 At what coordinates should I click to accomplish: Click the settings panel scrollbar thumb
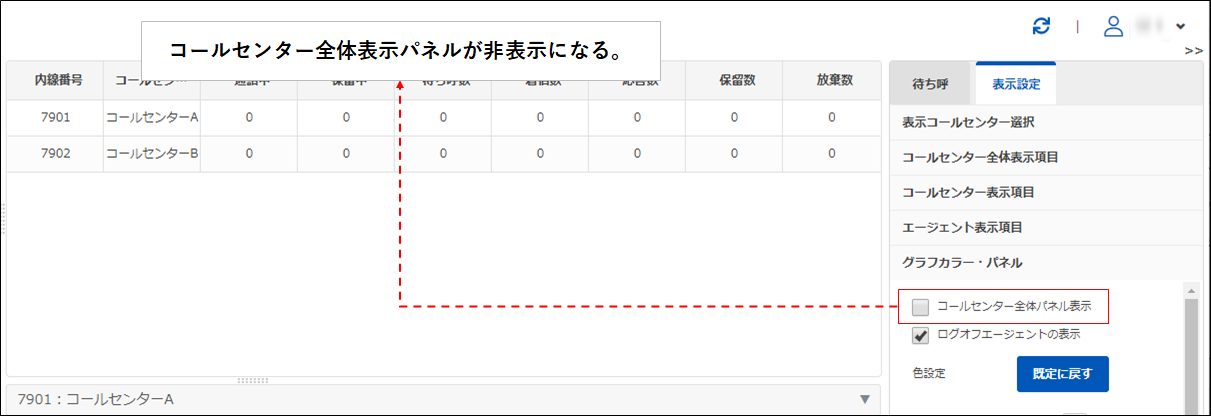[1190, 350]
